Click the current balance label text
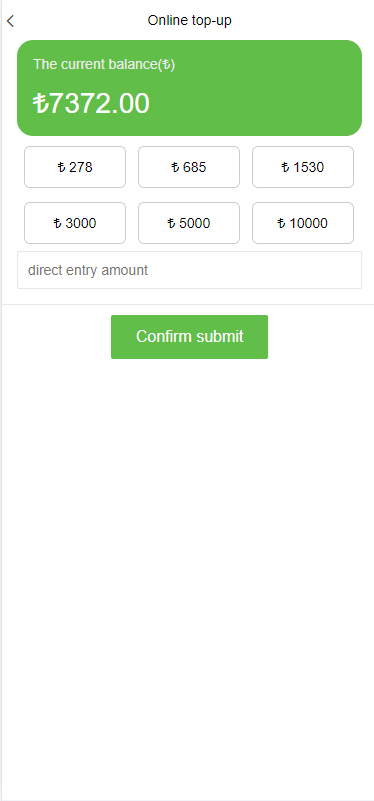The image size is (374, 801). (x=104, y=65)
